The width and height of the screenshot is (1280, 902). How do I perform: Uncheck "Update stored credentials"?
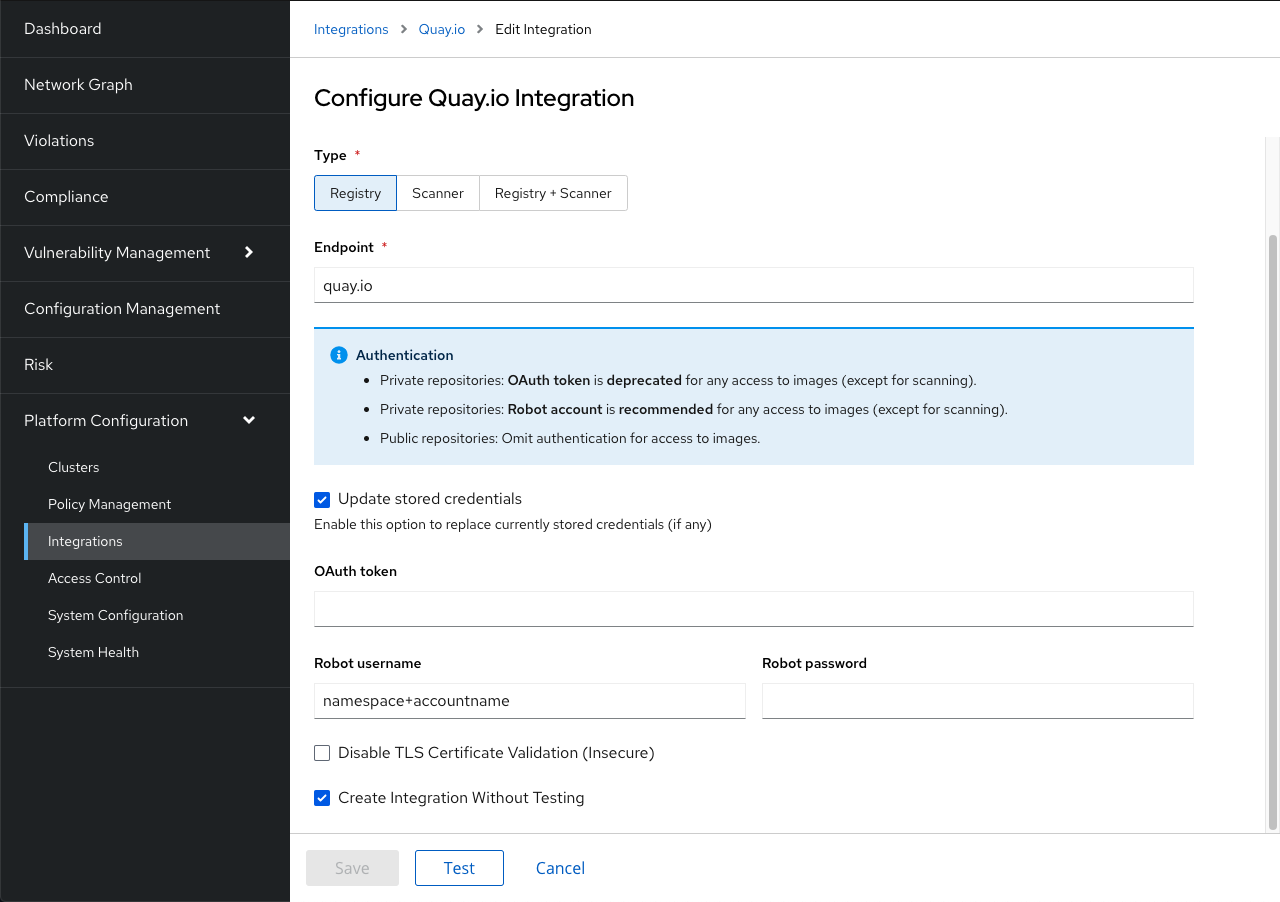pyautogui.click(x=322, y=499)
